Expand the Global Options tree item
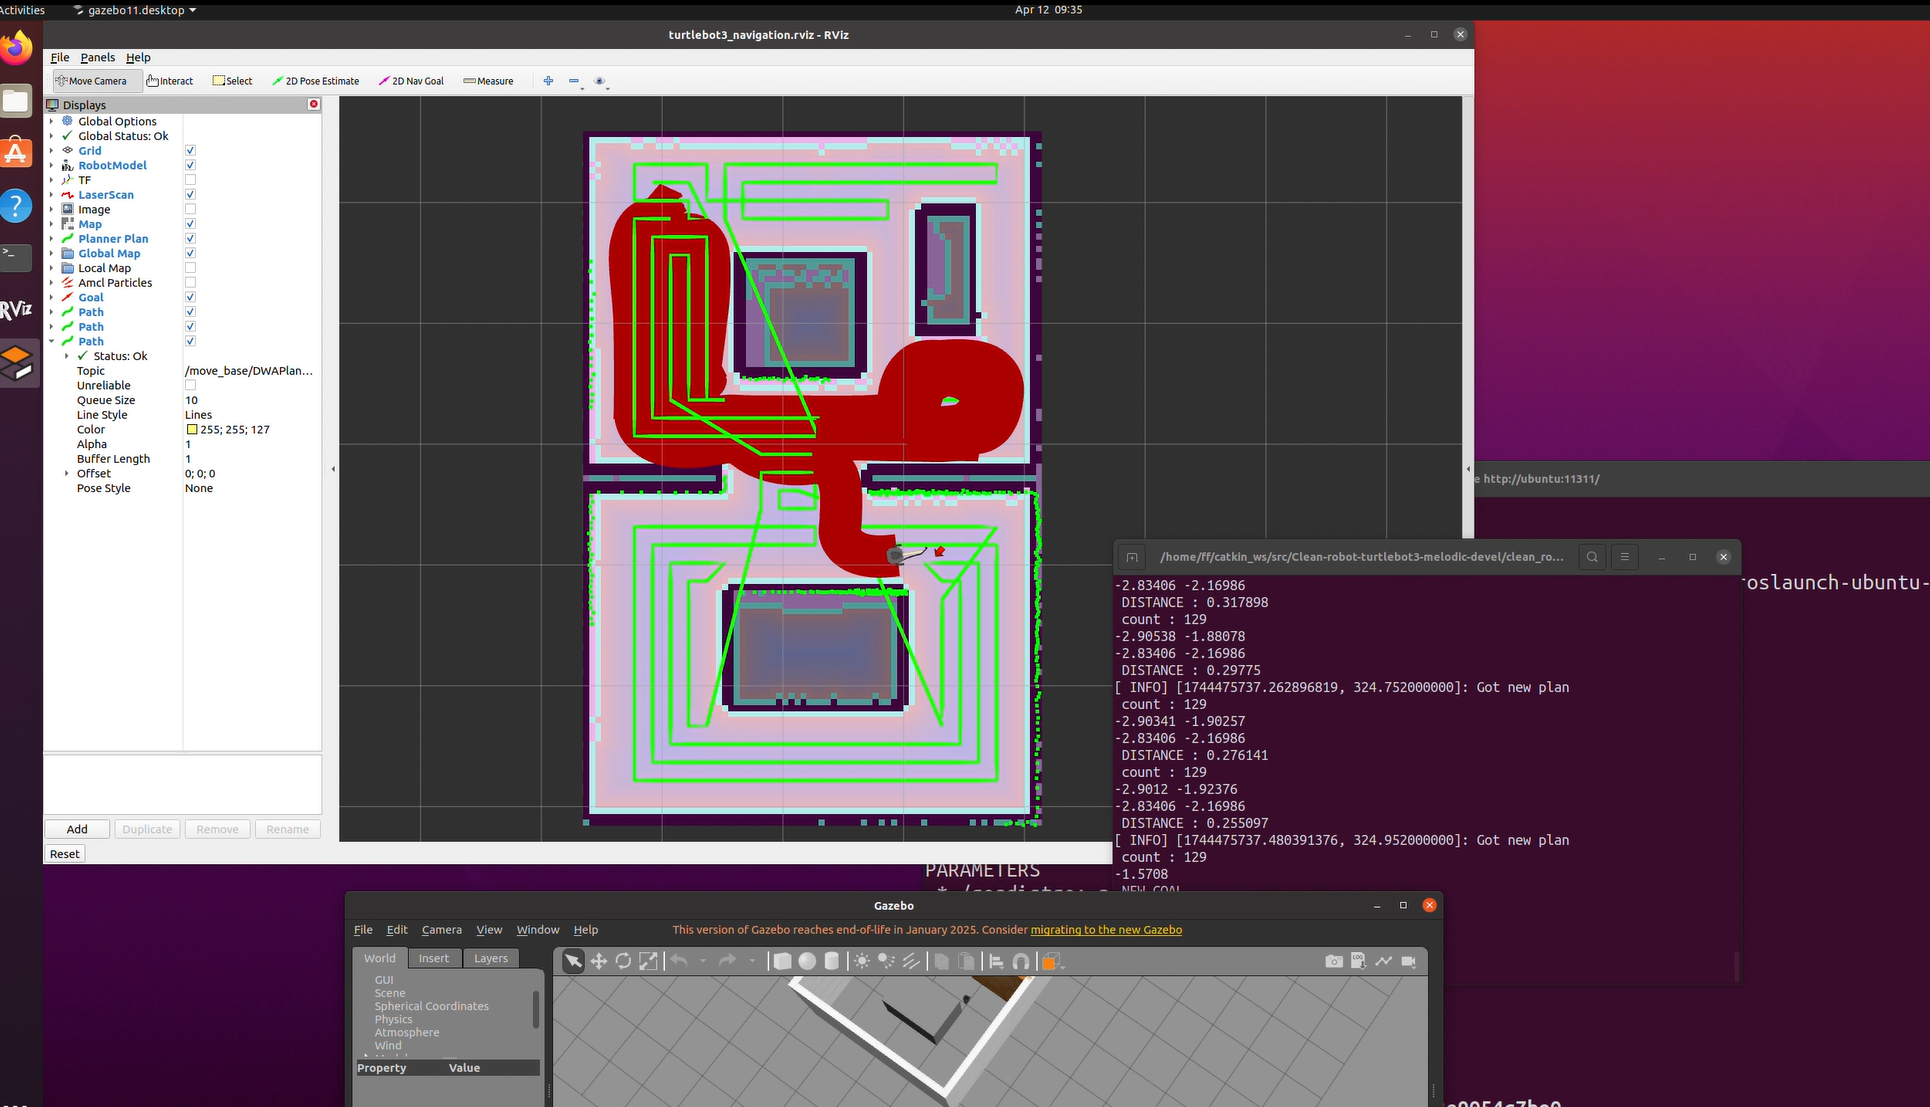 tap(52, 121)
